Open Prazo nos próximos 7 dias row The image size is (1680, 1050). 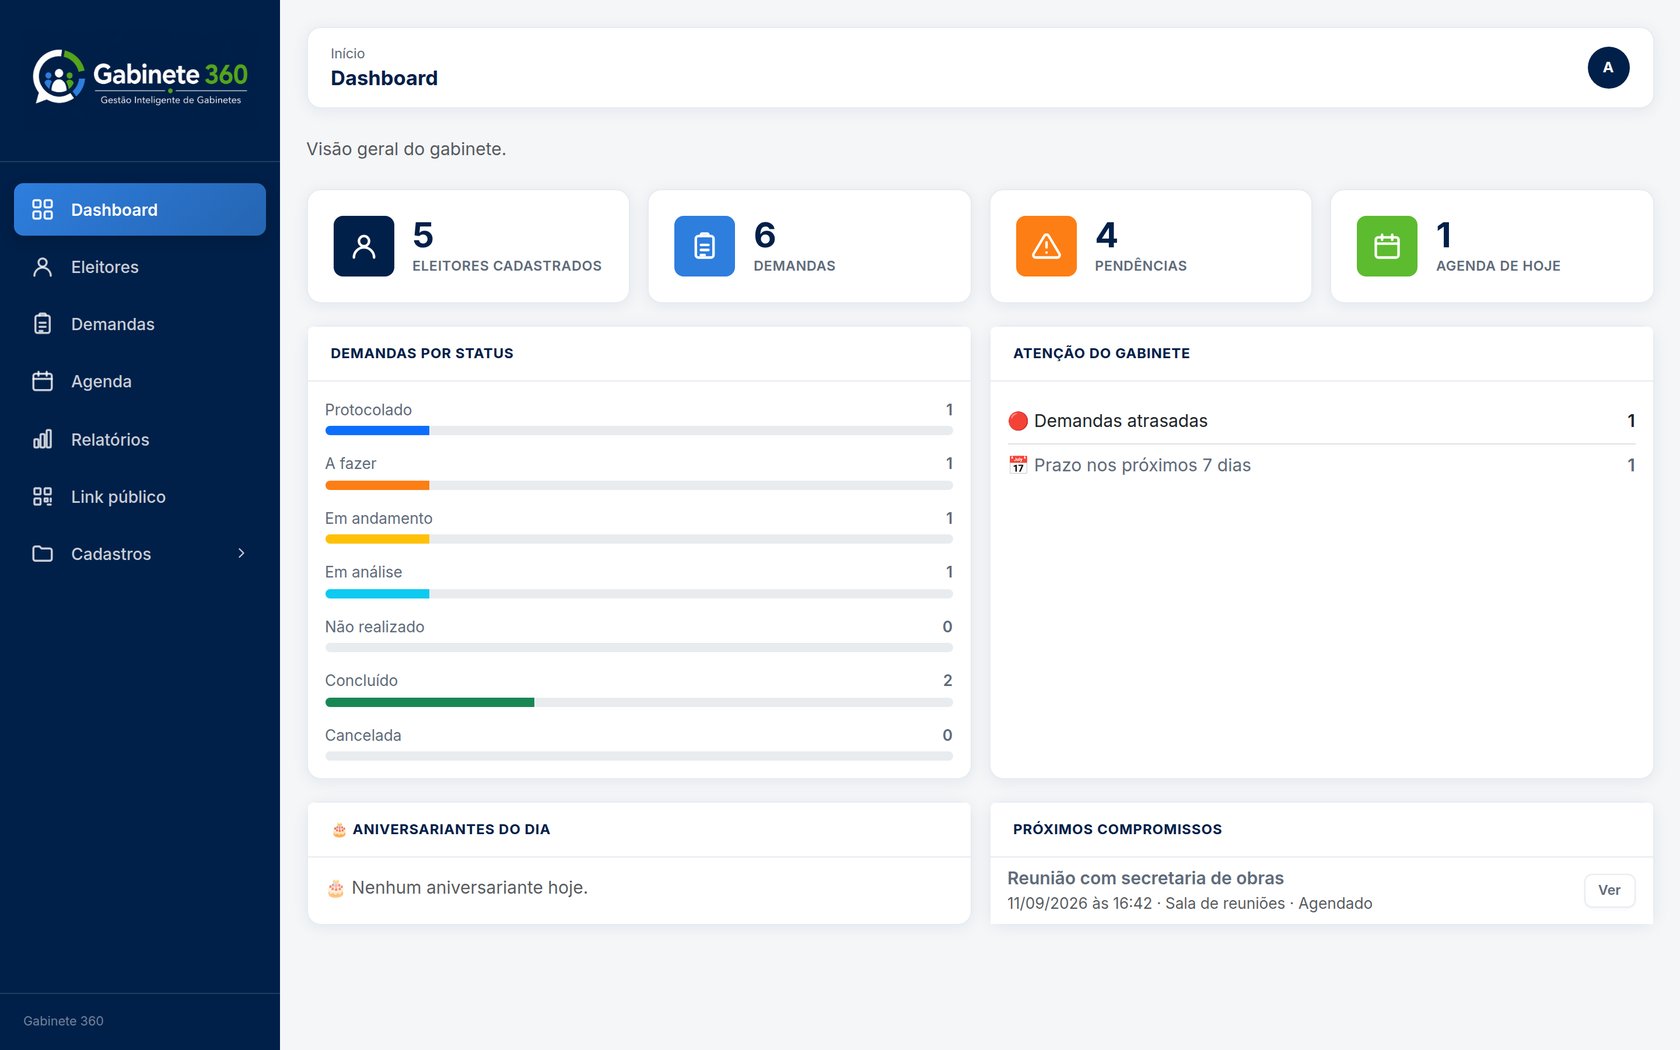pos(1322,465)
